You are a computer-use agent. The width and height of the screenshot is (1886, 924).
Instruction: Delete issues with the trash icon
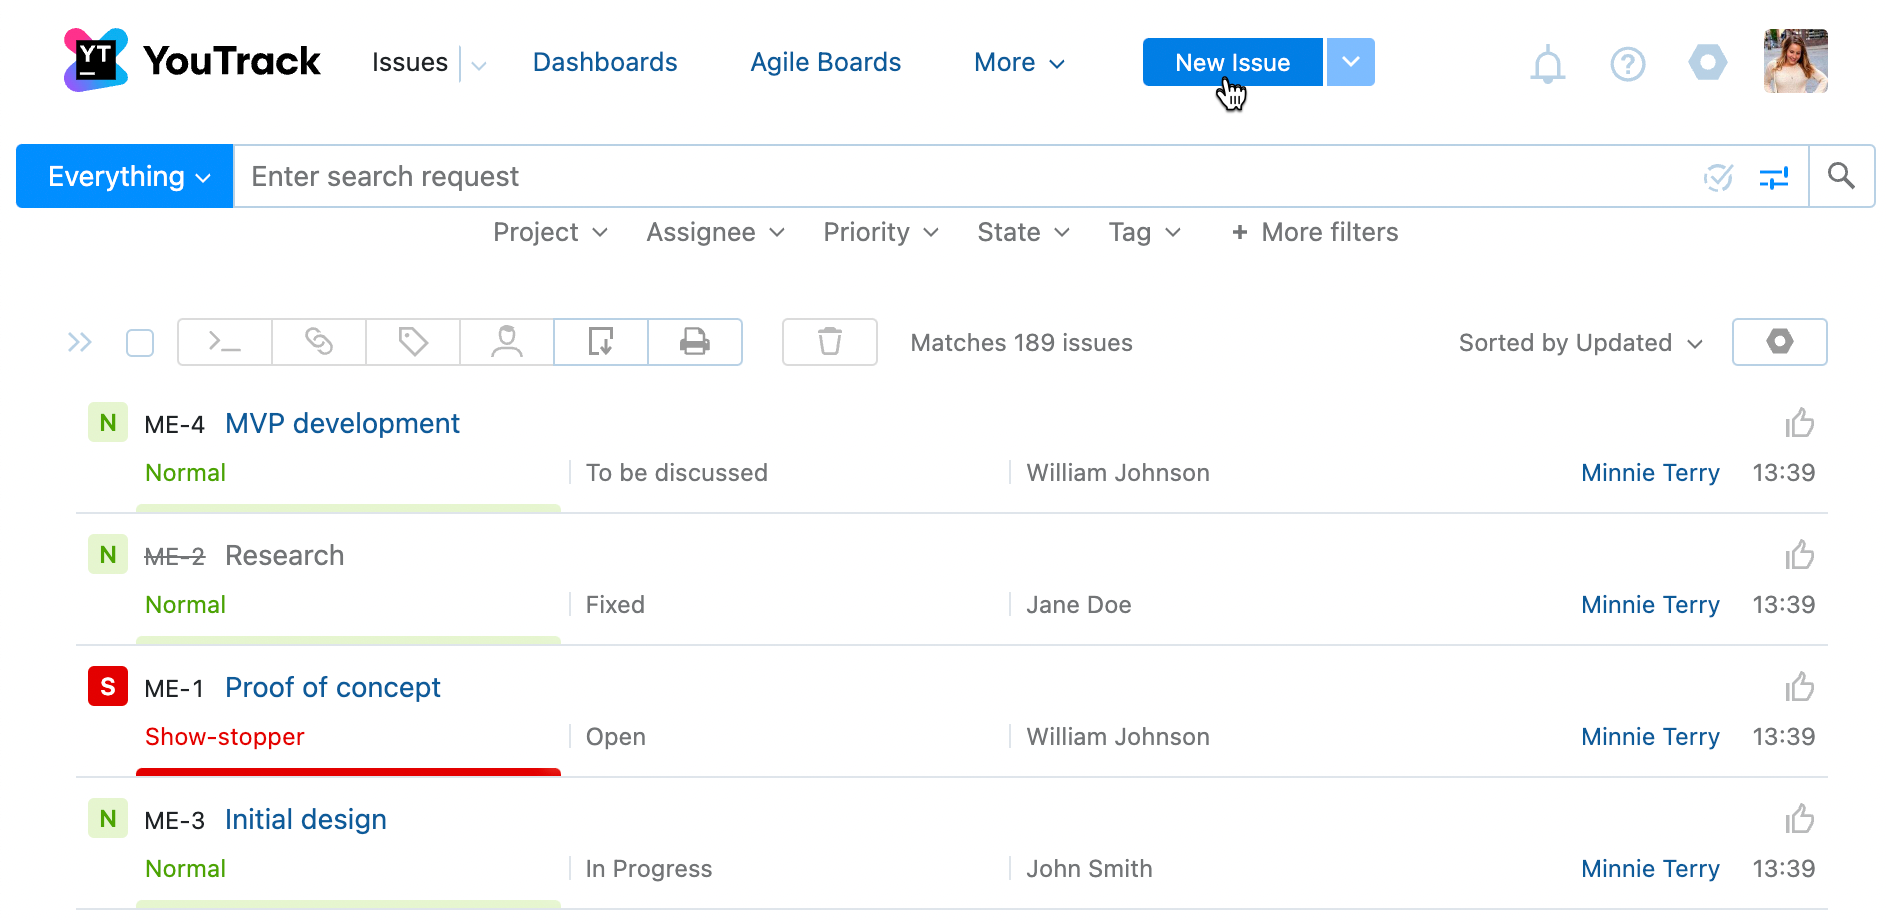pos(829,342)
